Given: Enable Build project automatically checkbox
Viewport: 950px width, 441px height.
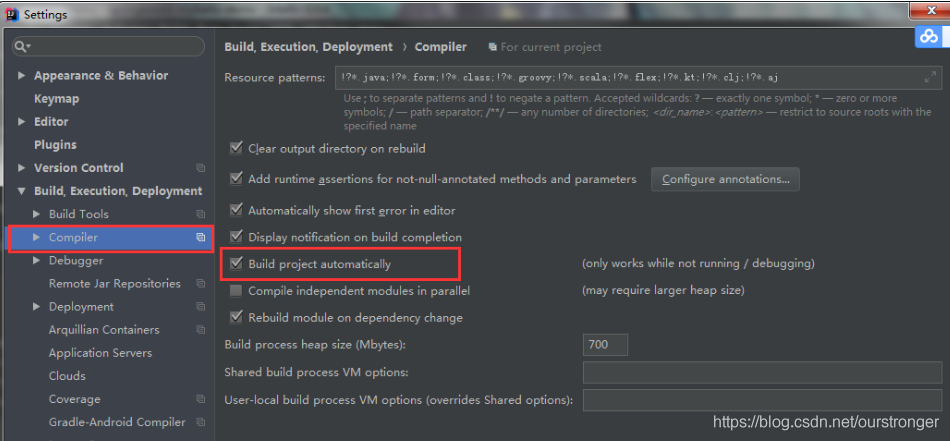Looking at the screenshot, I should click(236, 264).
